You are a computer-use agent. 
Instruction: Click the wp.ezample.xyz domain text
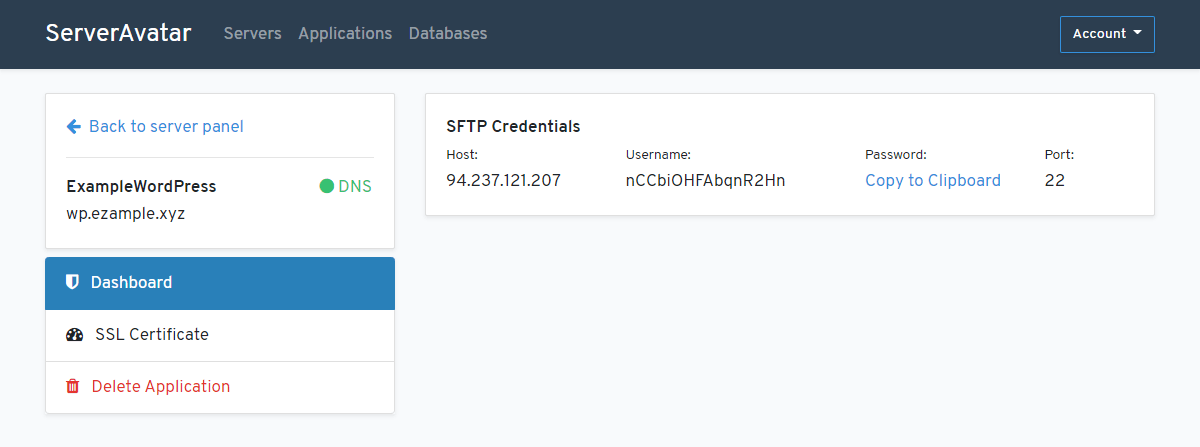125,214
